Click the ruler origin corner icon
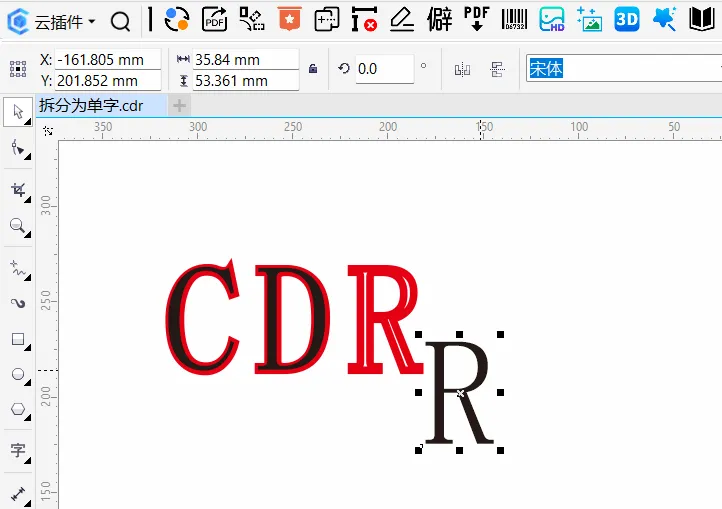Viewport: 722px width, 509px height. [x=48, y=131]
